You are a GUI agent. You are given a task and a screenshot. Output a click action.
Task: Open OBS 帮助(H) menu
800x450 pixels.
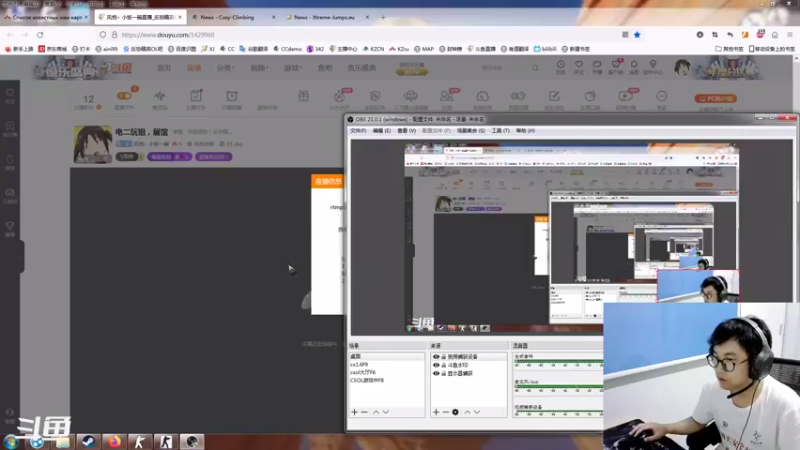tap(526, 131)
